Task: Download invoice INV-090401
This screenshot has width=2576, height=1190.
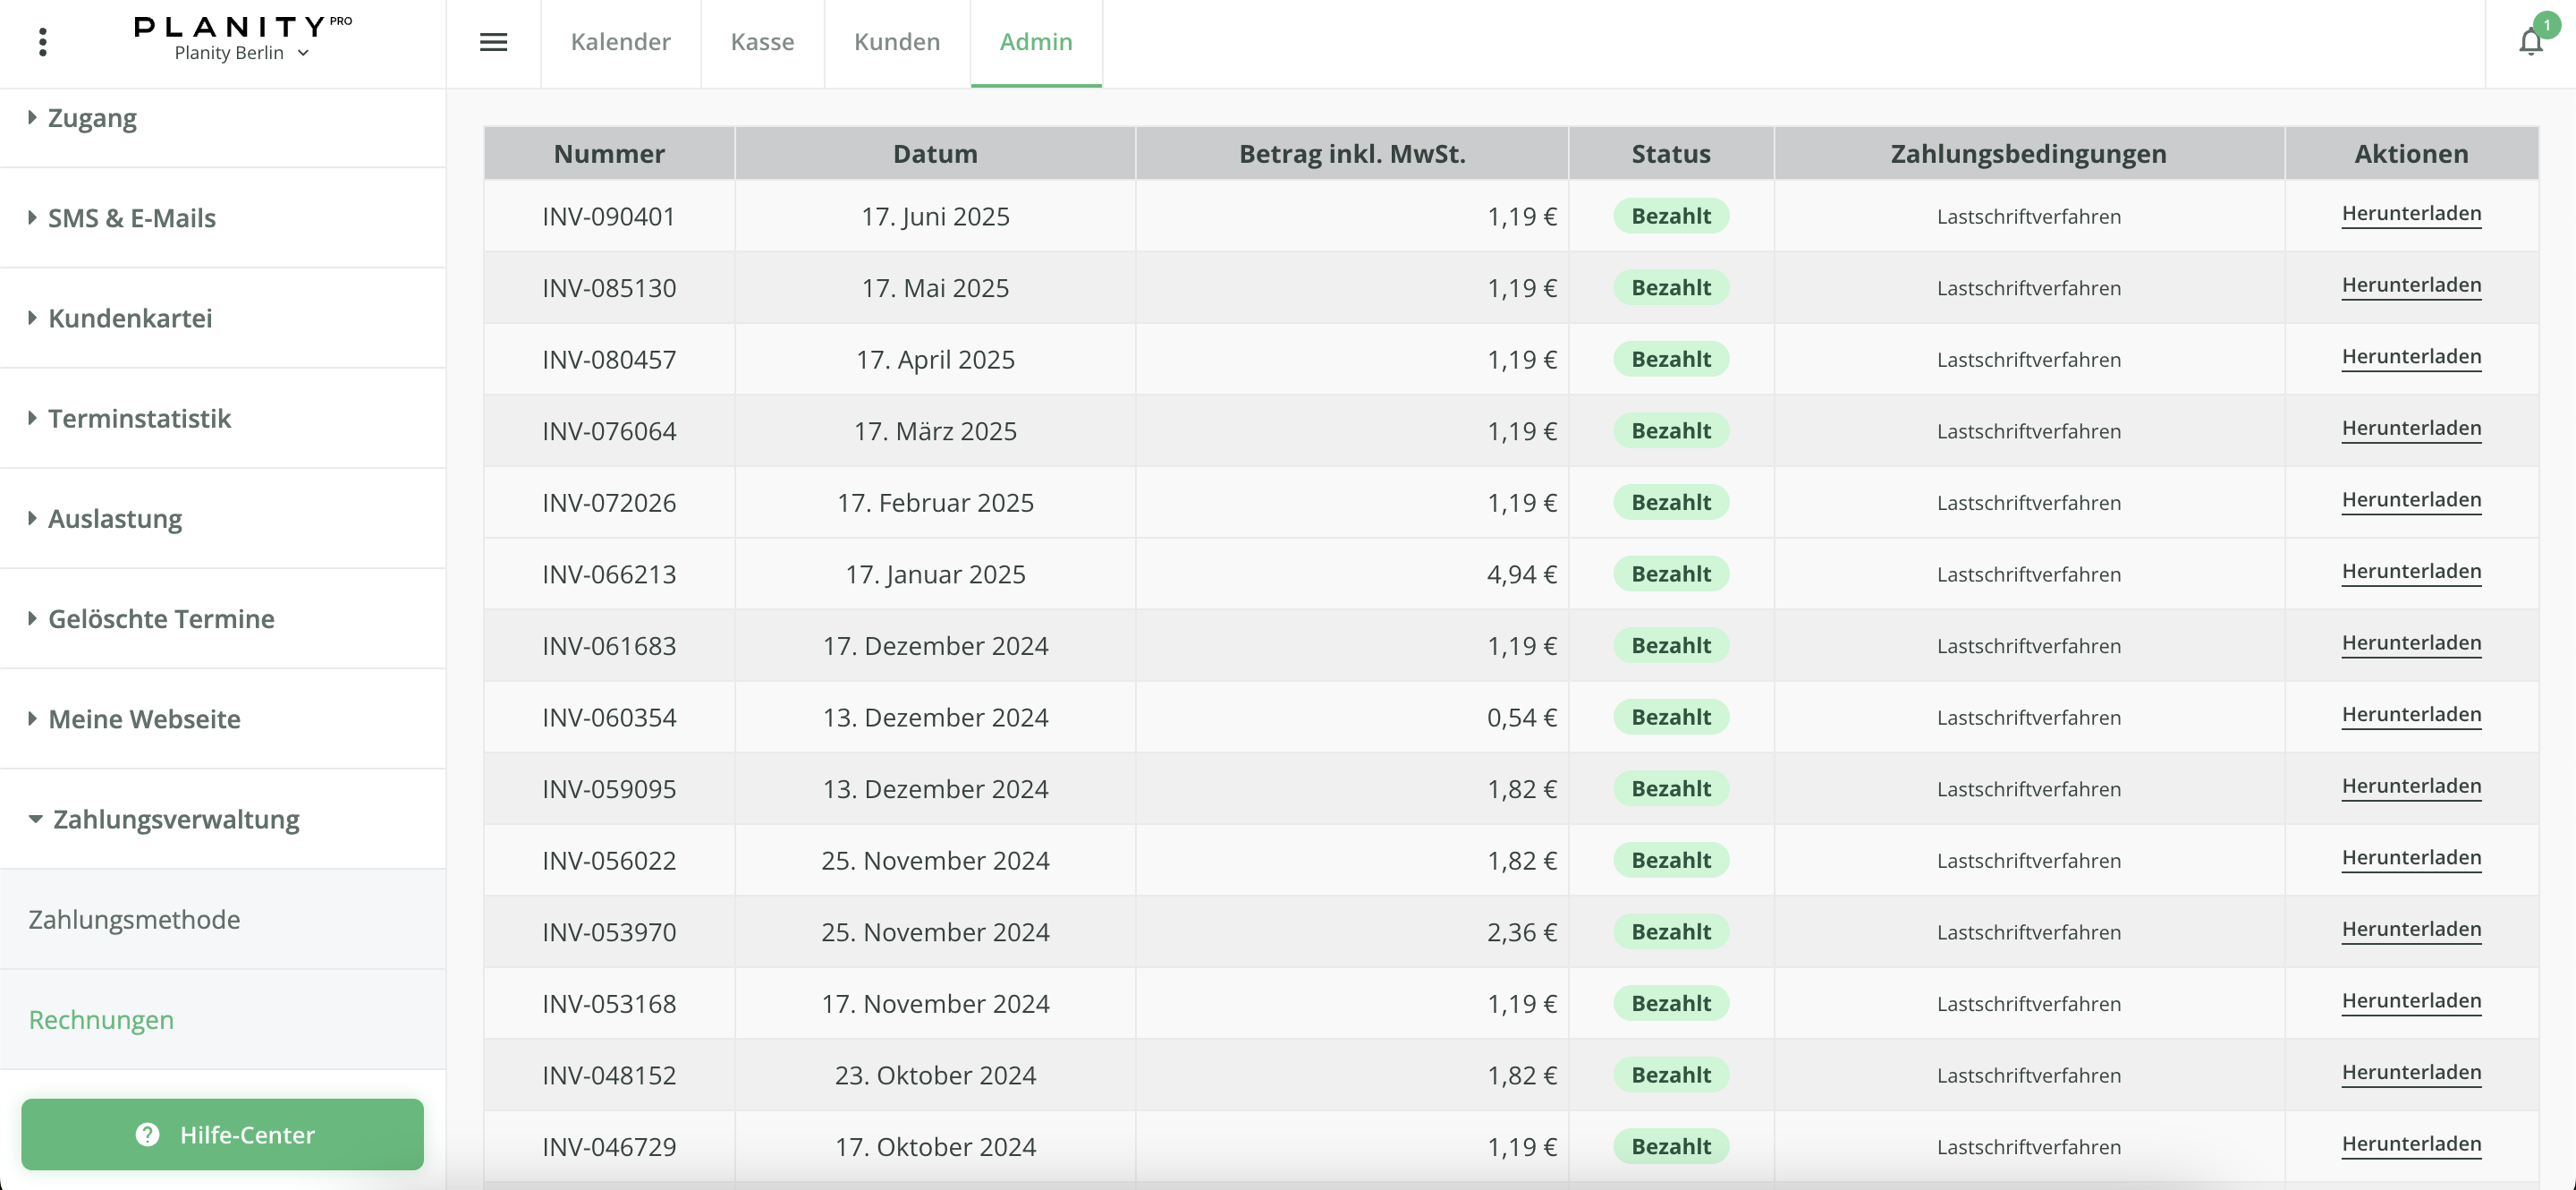Action: 2410,214
